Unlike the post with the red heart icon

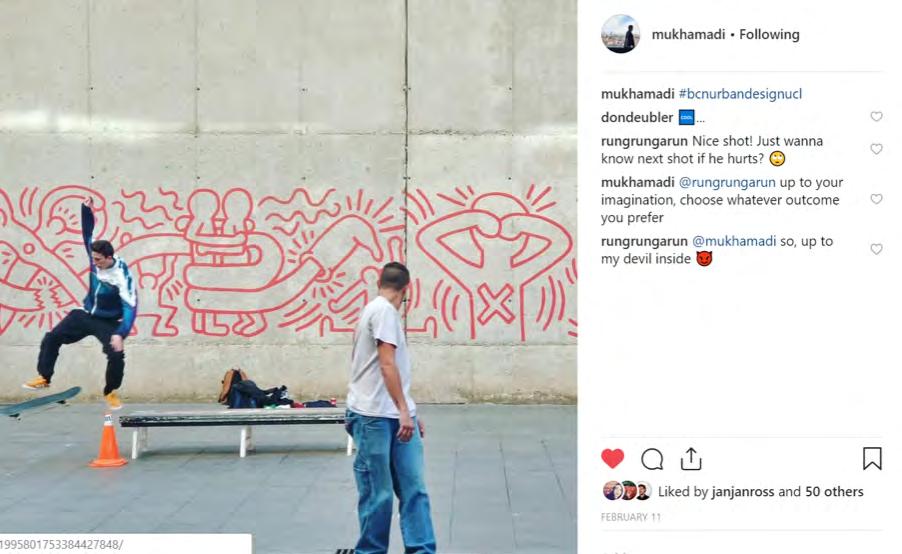pos(612,459)
